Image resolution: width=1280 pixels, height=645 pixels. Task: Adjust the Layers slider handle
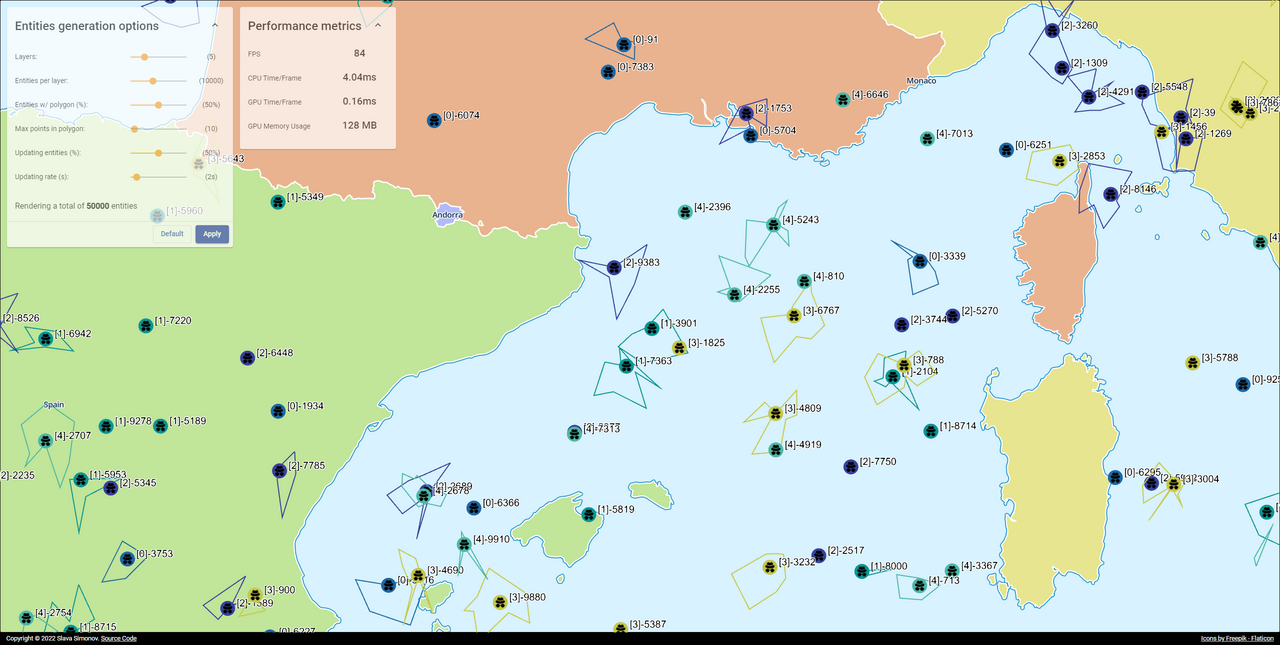(x=145, y=57)
